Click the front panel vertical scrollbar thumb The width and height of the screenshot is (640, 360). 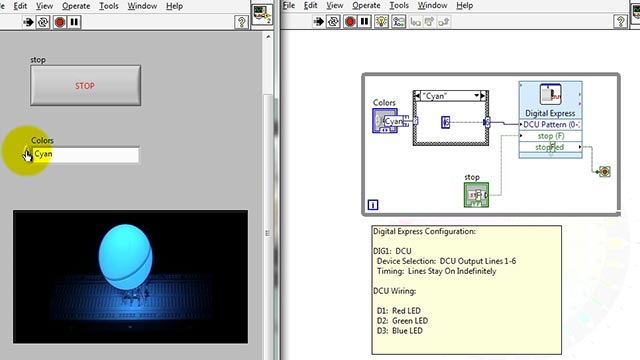coord(268,233)
